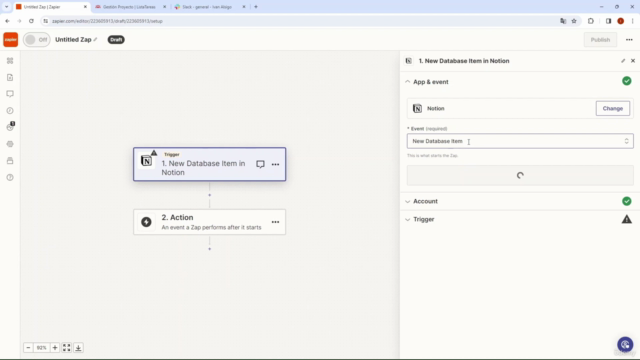Viewport: 640px width, 360px height.
Task: Open the Event dropdown
Action: tap(520, 141)
